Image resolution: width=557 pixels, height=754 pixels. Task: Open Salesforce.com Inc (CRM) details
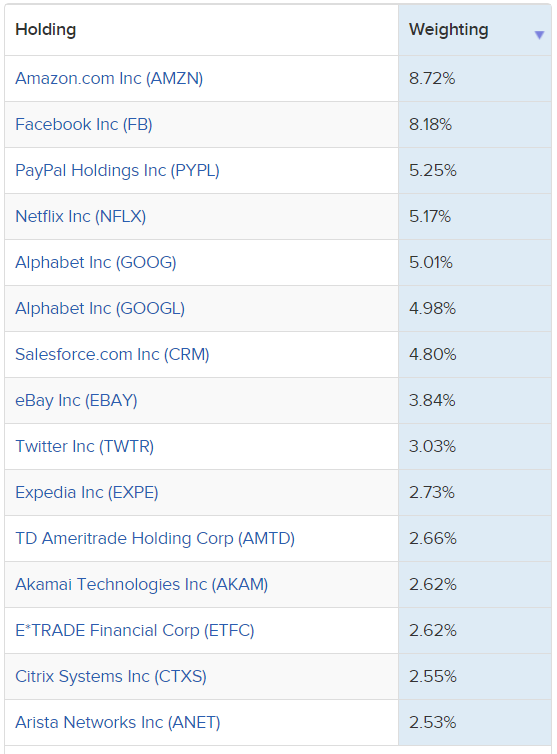(113, 354)
